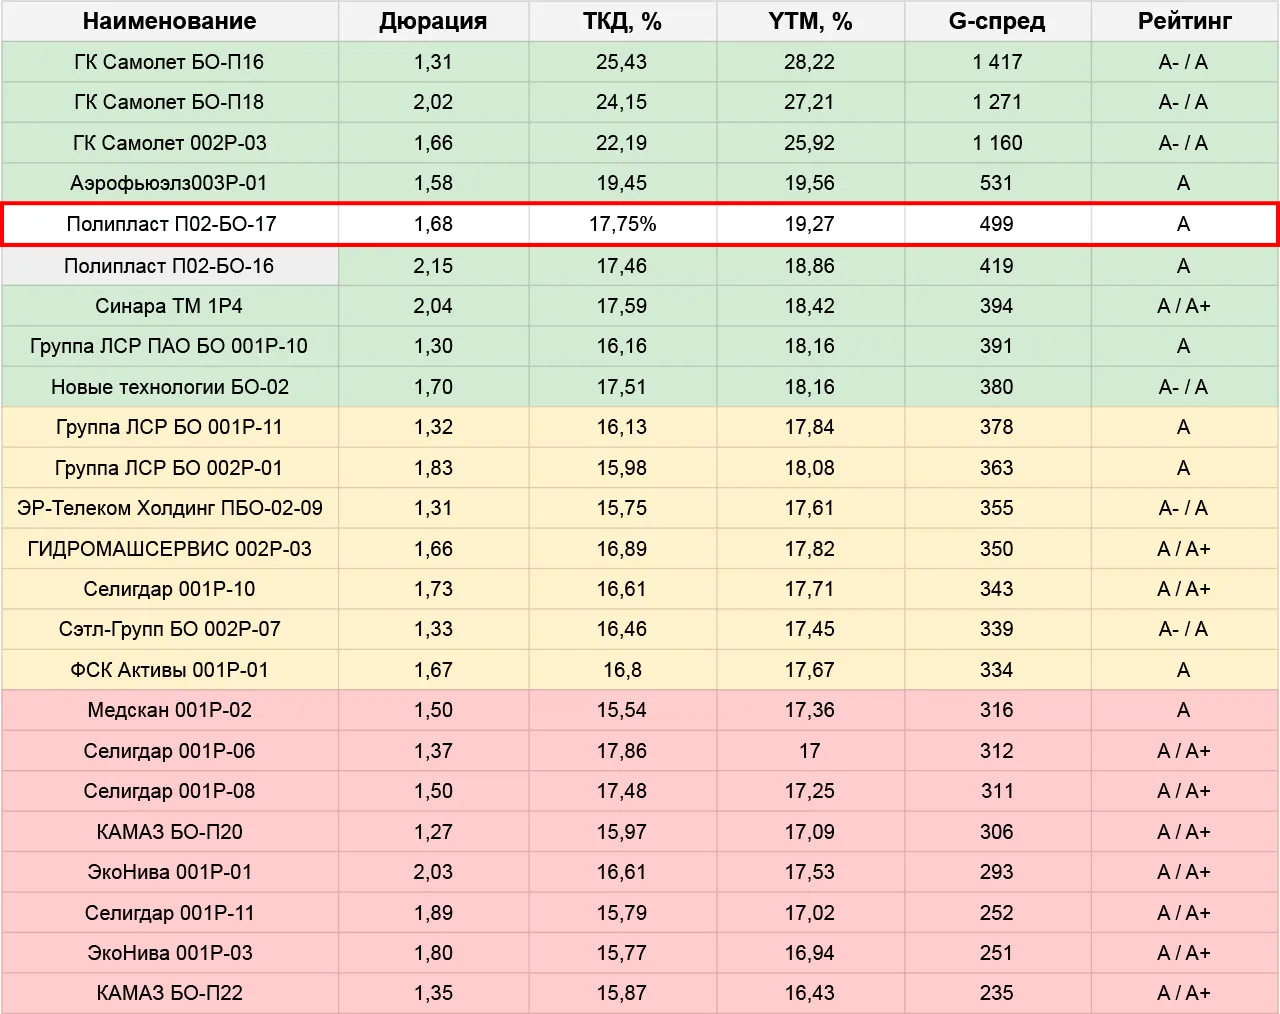Select YTM value "17,53" for ЭкоНива 001Р-01
The width and height of the screenshot is (1280, 1014).
(810, 872)
